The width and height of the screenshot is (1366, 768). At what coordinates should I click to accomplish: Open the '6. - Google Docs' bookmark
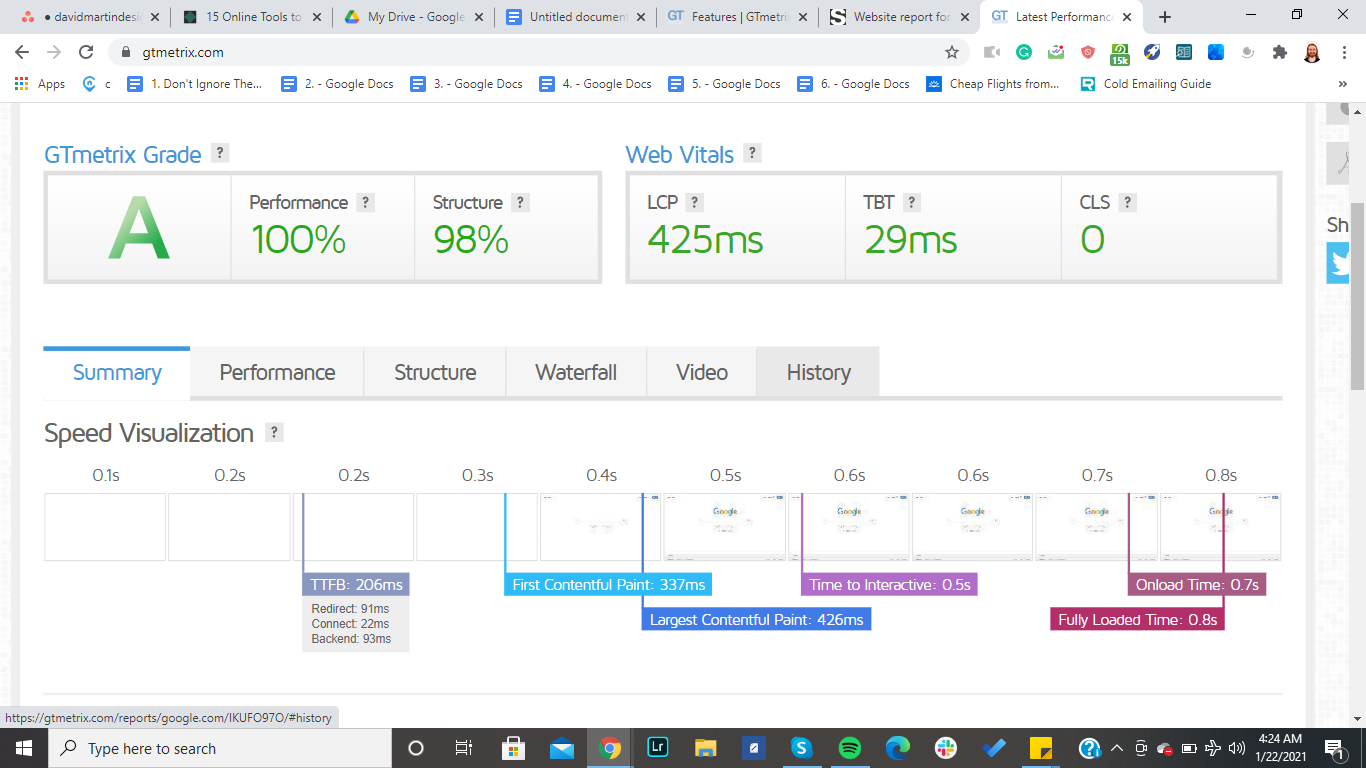point(853,84)
